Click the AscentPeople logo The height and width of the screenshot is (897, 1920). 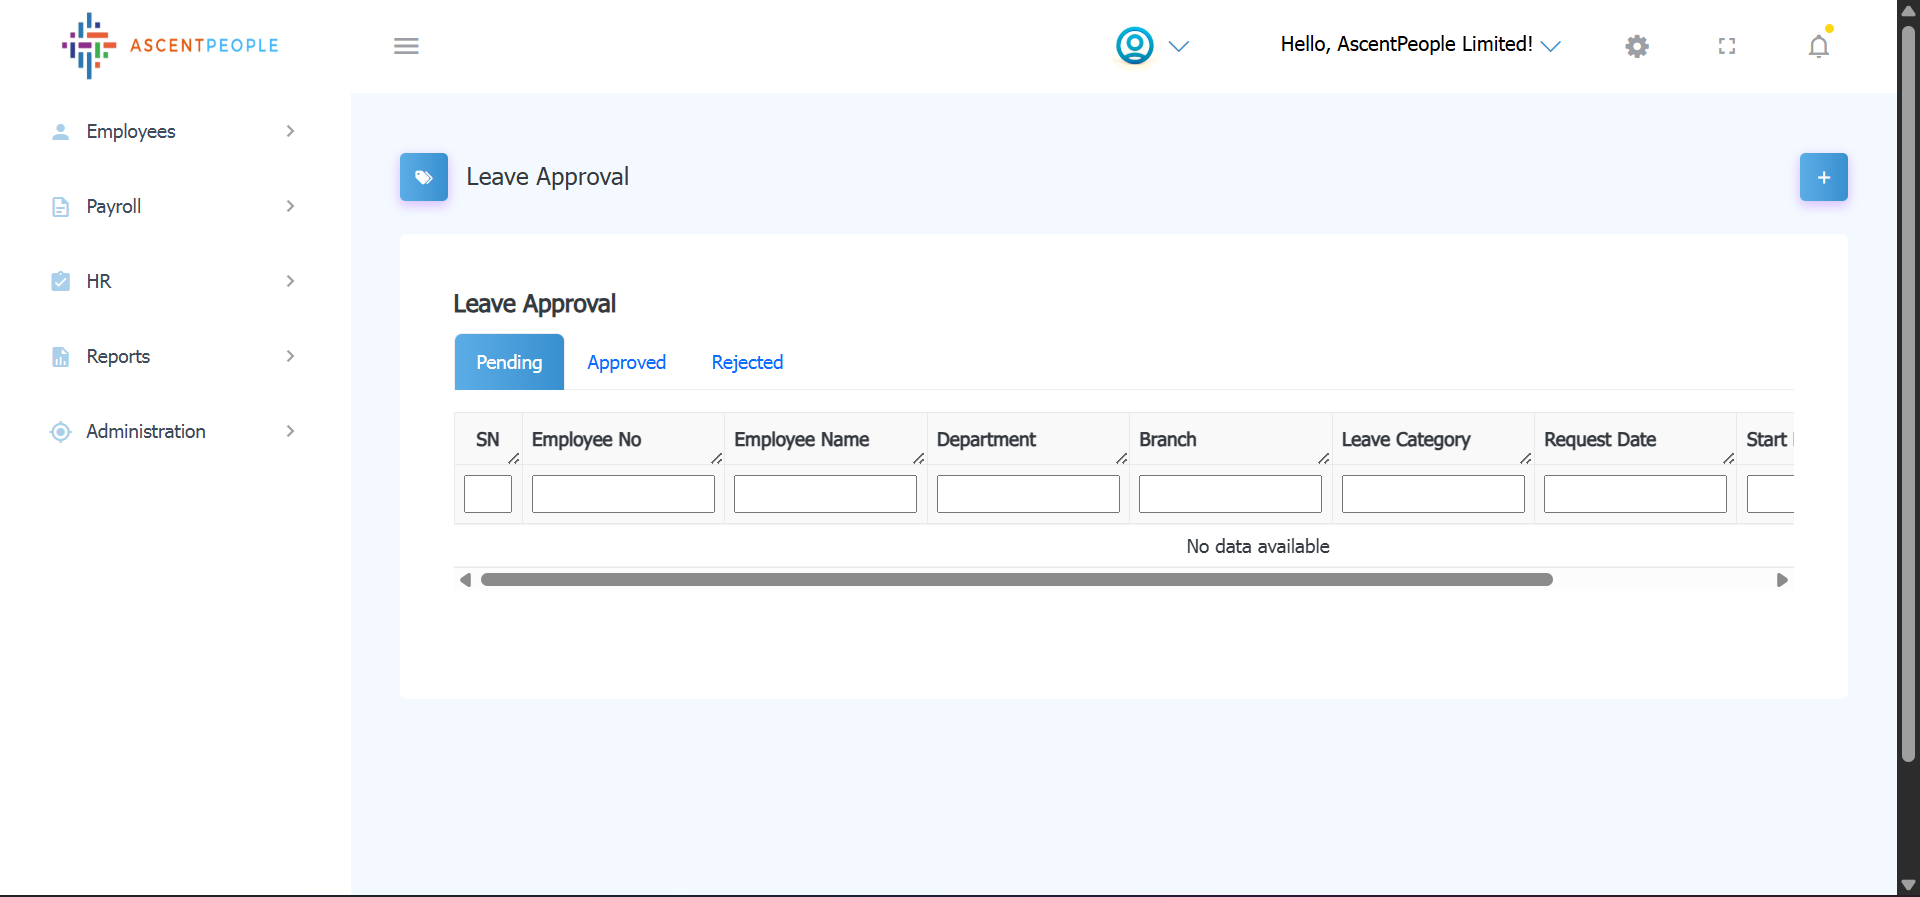pyautogui.click(x=170, y=46)
